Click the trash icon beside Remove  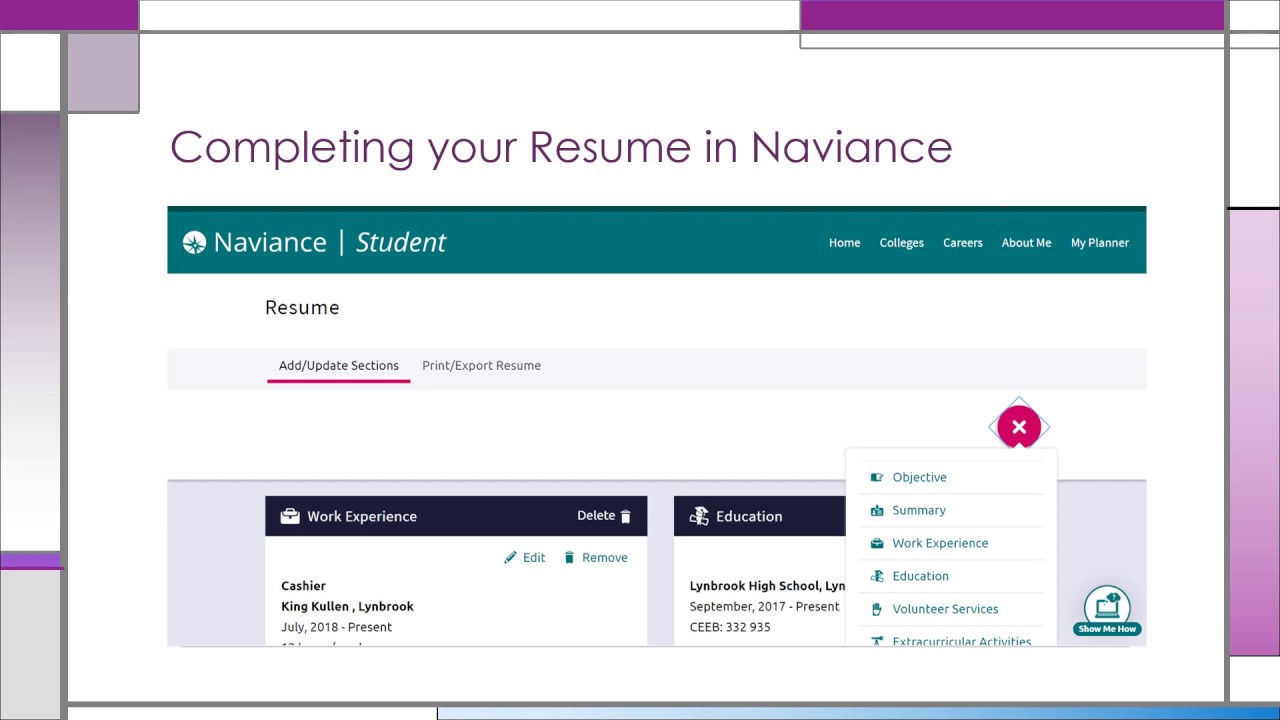[569, 557]
